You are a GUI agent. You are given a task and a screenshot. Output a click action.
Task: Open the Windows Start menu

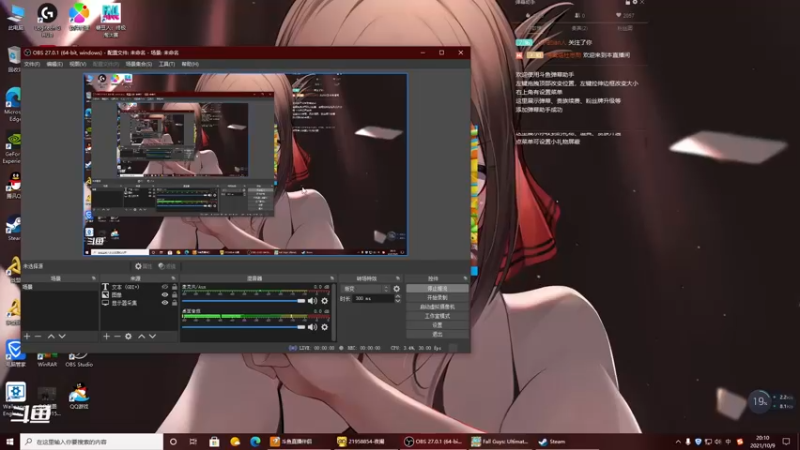10,442
